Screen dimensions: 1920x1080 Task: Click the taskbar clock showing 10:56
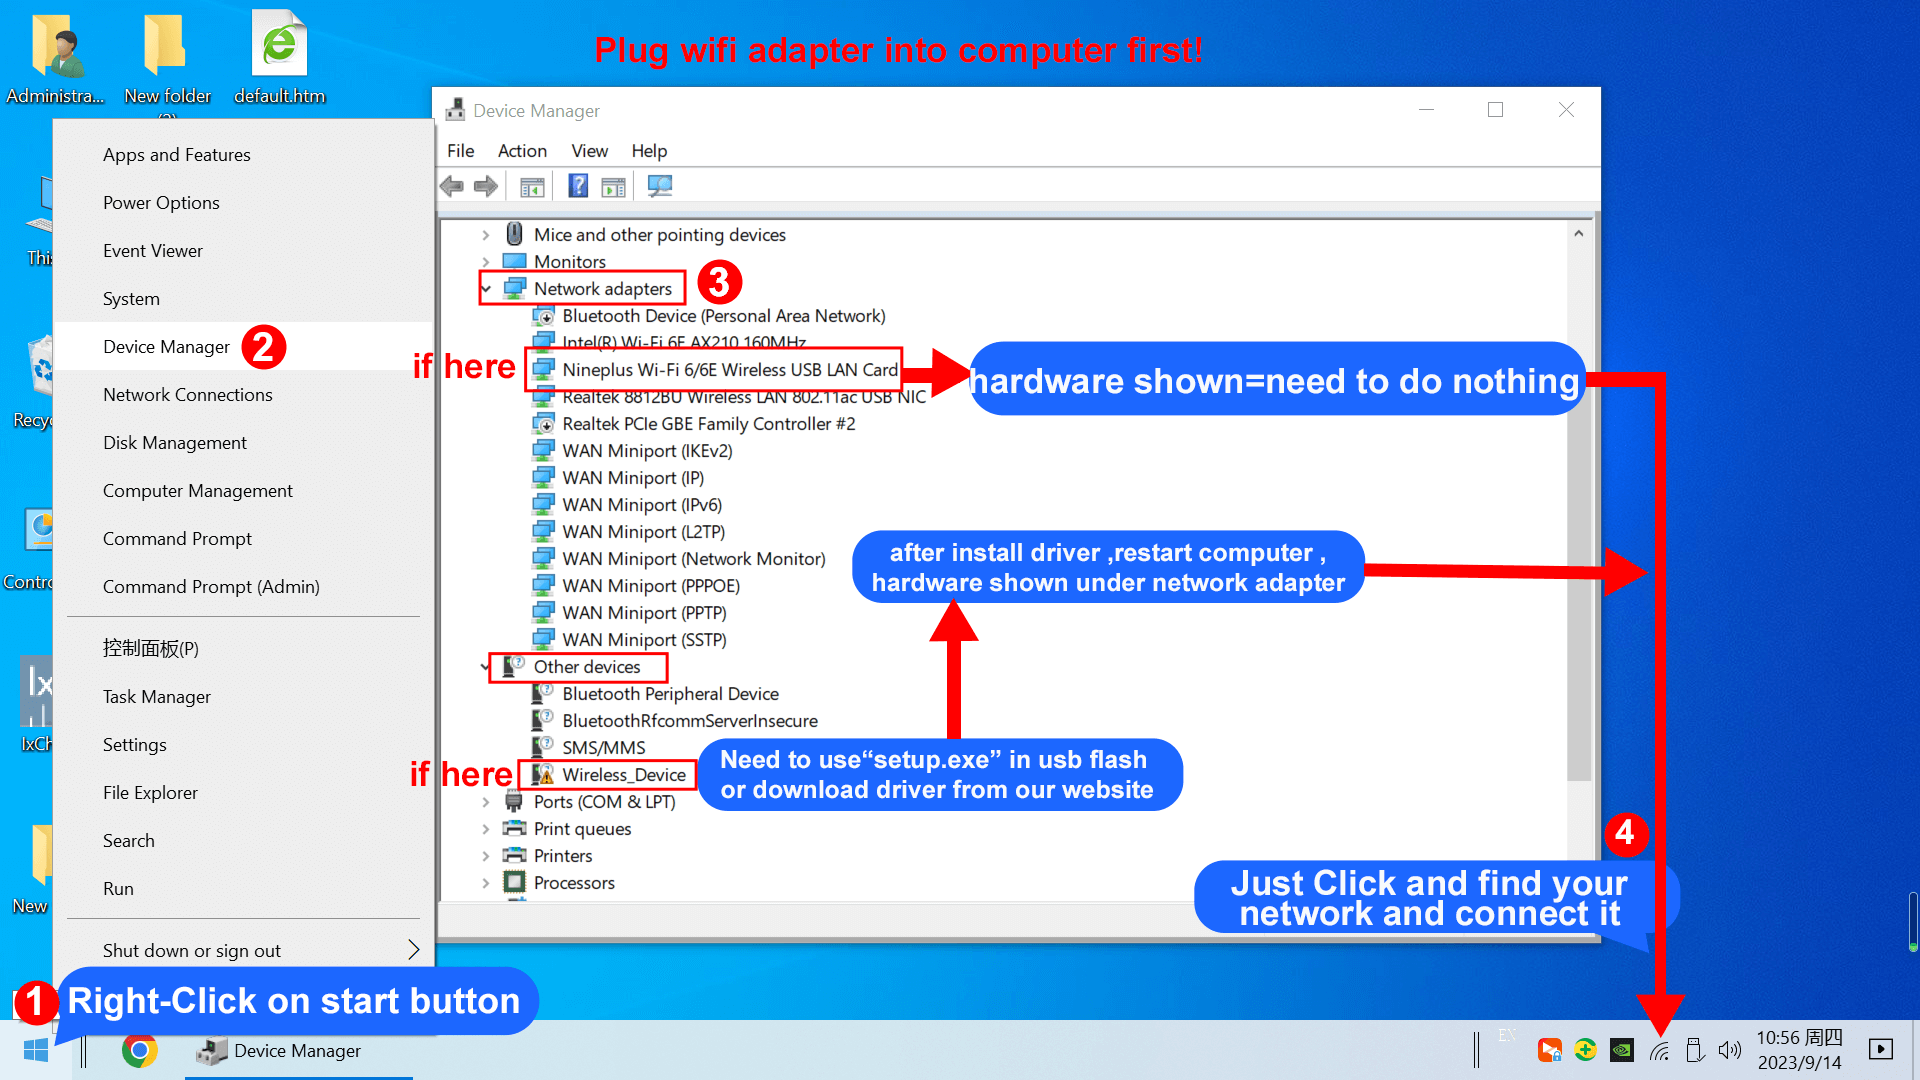point(1800,1050)
